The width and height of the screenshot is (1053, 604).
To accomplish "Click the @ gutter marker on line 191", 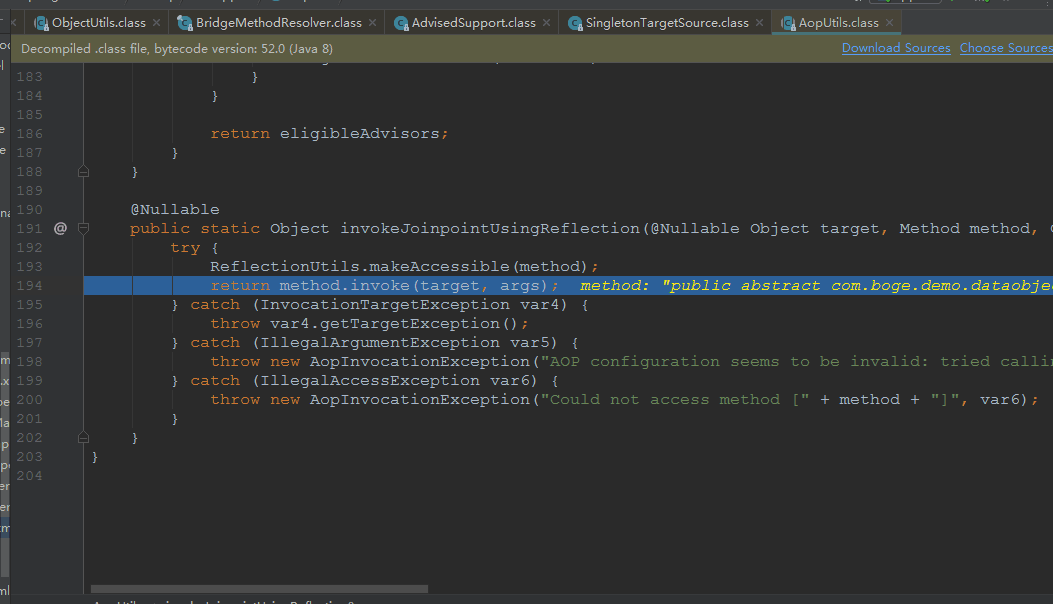I will pyautogui.click(x=60, y=228).
